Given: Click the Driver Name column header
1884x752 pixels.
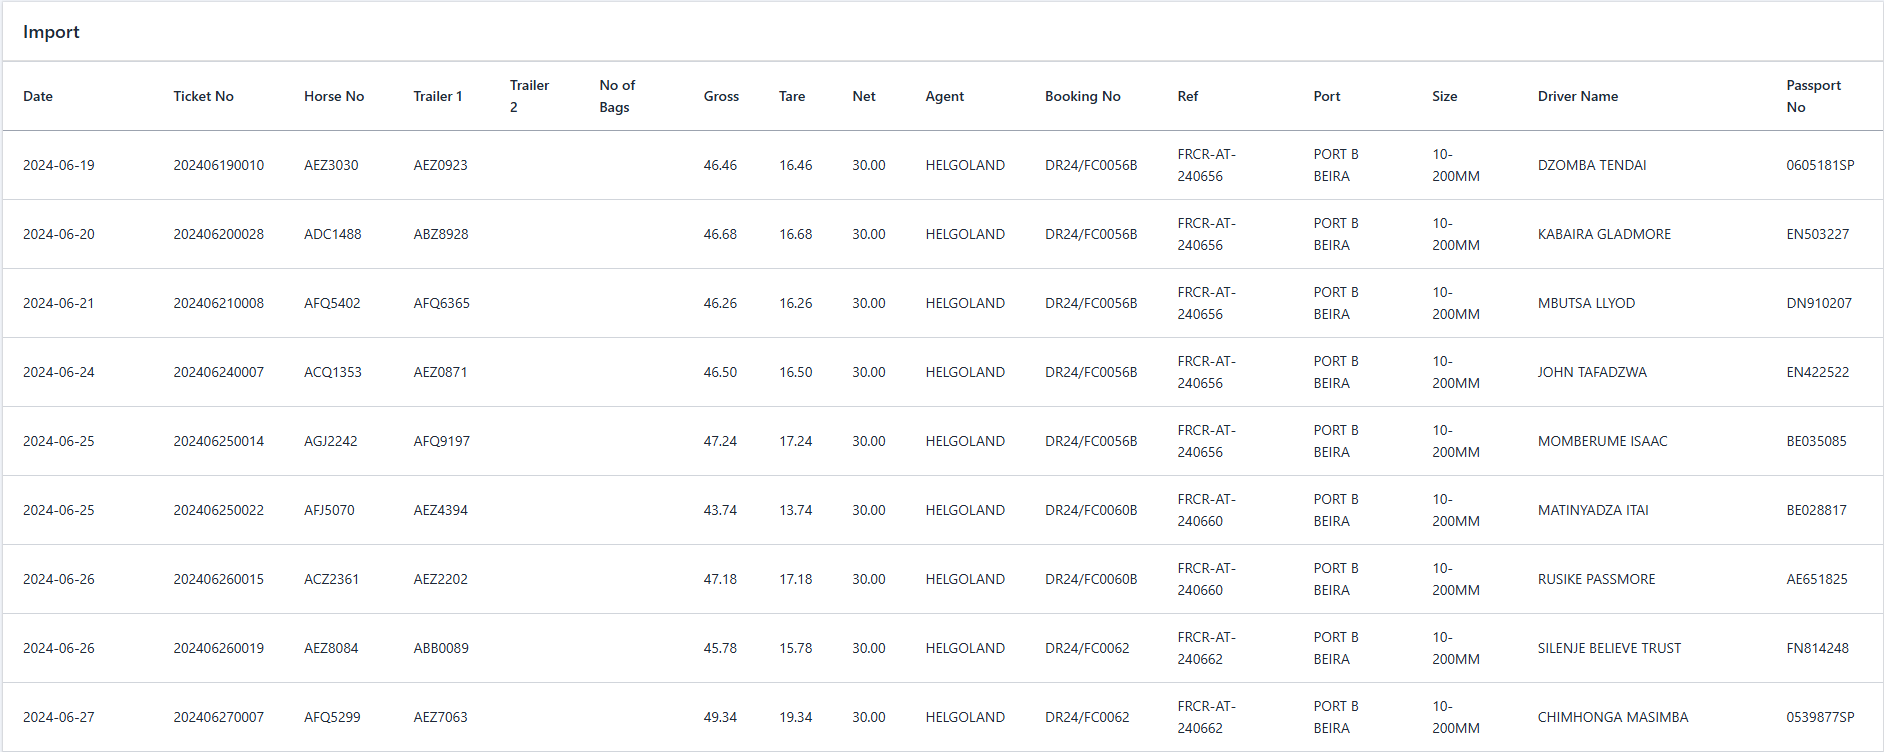Looking at the screenshot, I should coord(1577,96).
